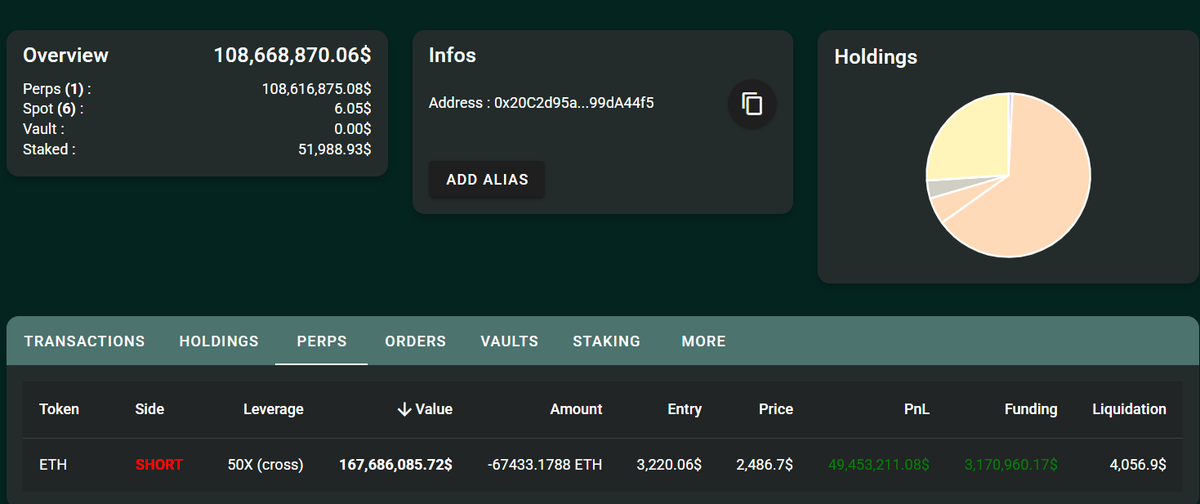This screenshot has height=504, width=1200.
Task: Click the Vault overview row label
Action: 44,129
